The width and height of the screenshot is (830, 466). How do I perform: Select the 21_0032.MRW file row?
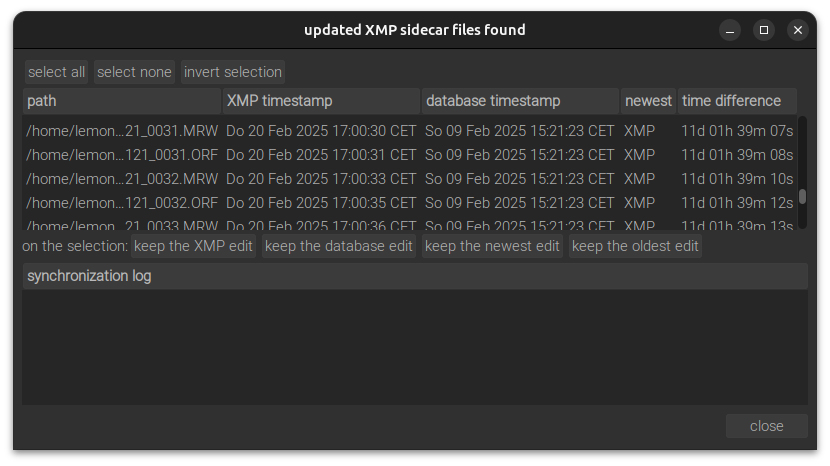tap(410, 179)
